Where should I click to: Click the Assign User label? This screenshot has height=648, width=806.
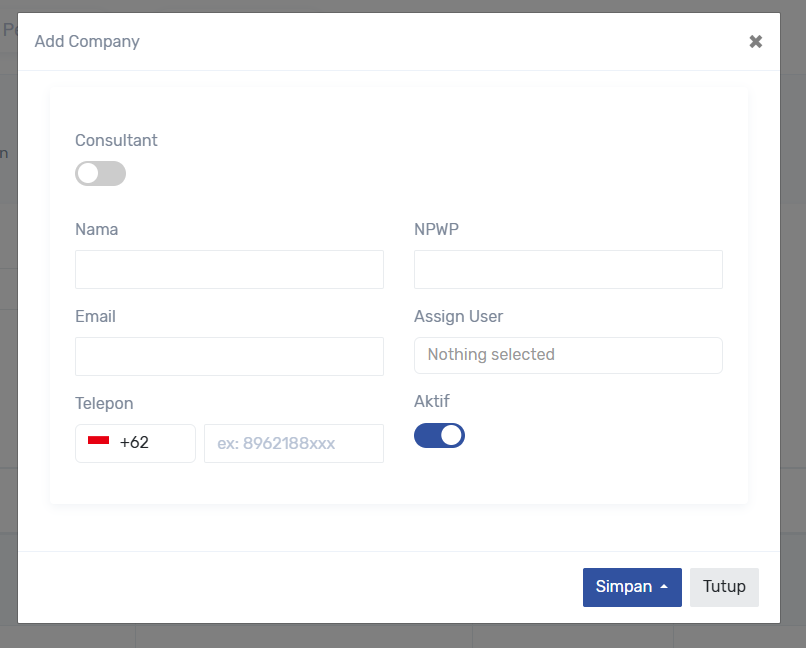point(458,317)
